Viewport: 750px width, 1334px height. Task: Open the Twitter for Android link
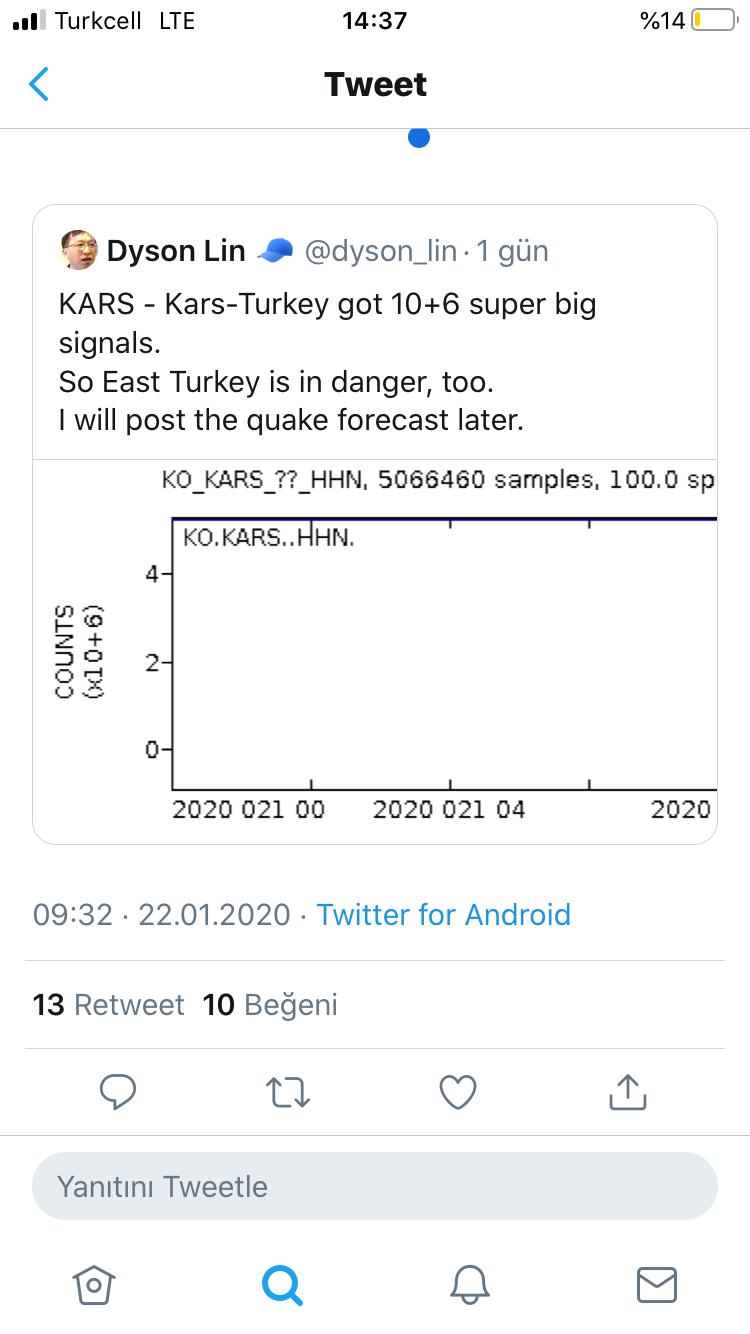444,914
